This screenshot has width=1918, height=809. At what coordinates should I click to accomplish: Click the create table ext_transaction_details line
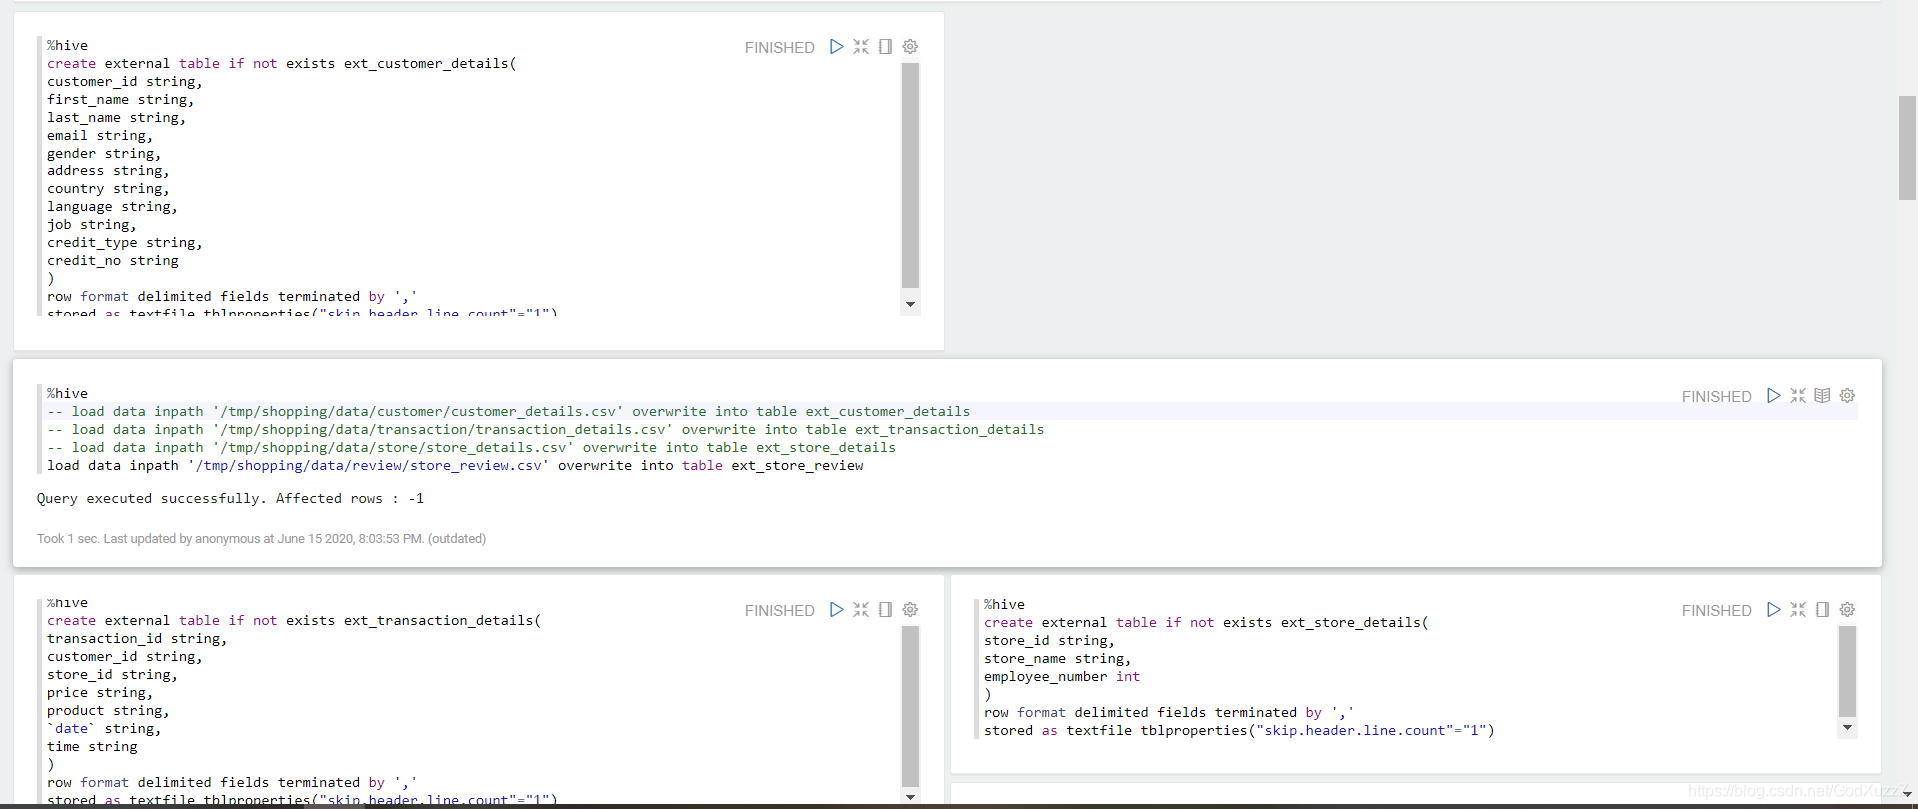tap(294, 621)
